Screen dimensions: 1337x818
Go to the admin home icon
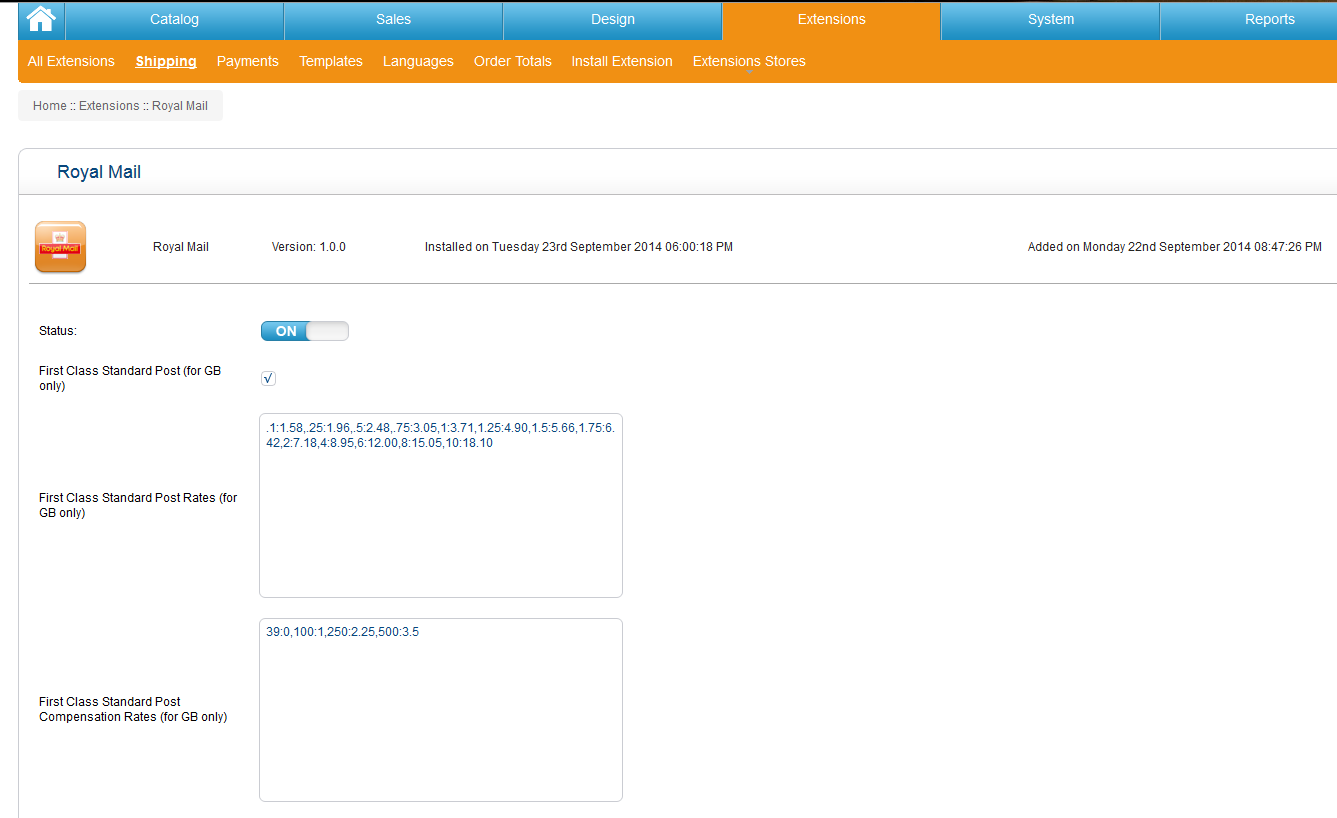coord(41,19)
